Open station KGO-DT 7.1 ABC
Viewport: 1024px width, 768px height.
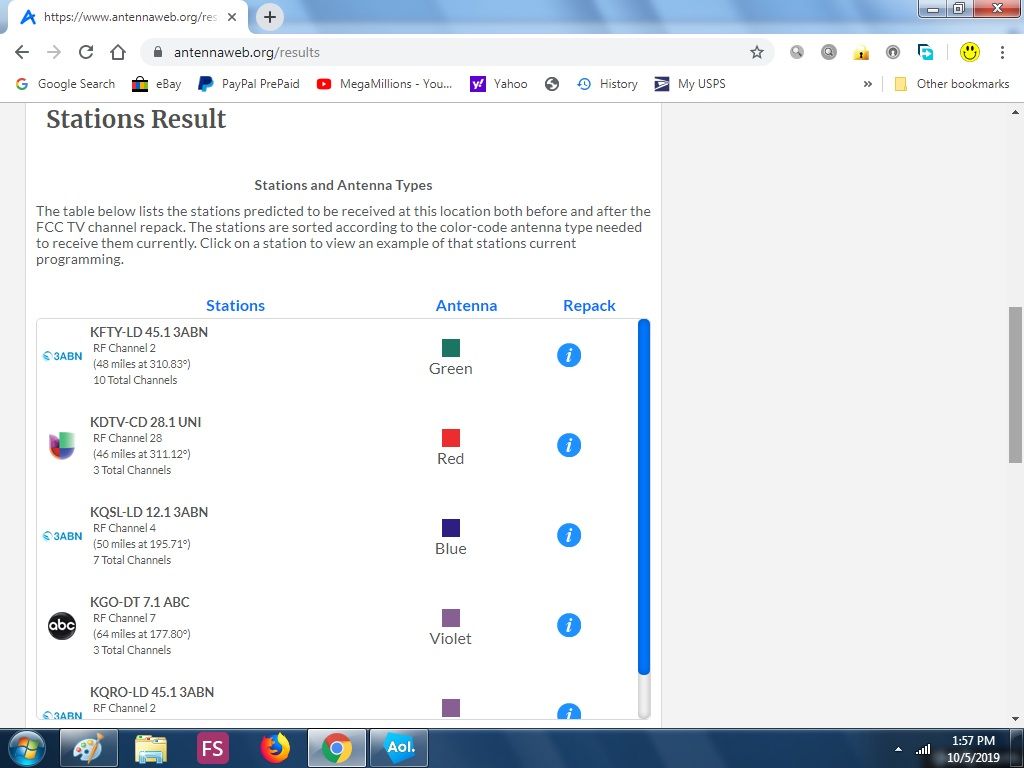140,602
